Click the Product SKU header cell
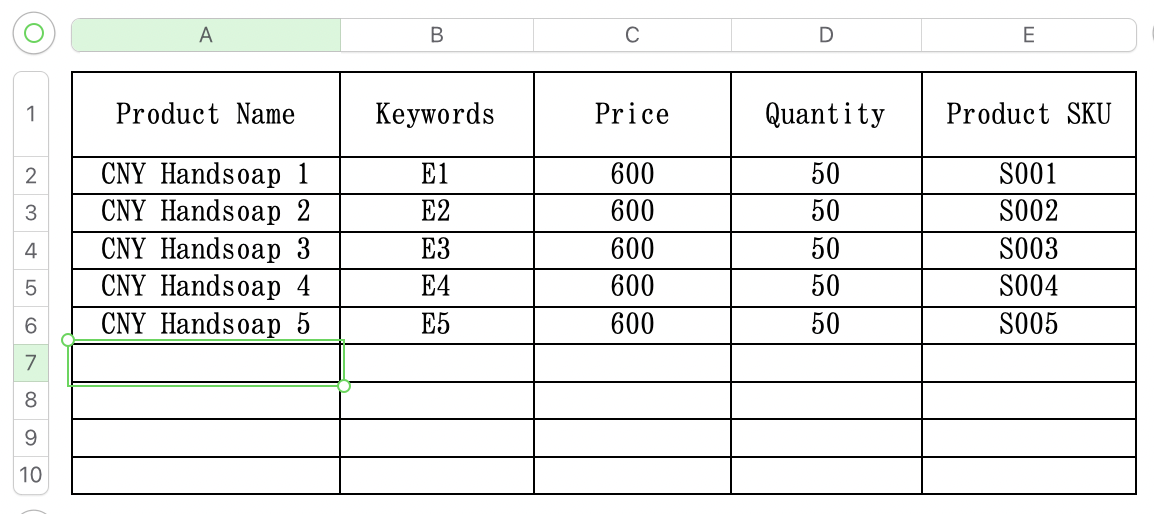 click(1029, 114)
